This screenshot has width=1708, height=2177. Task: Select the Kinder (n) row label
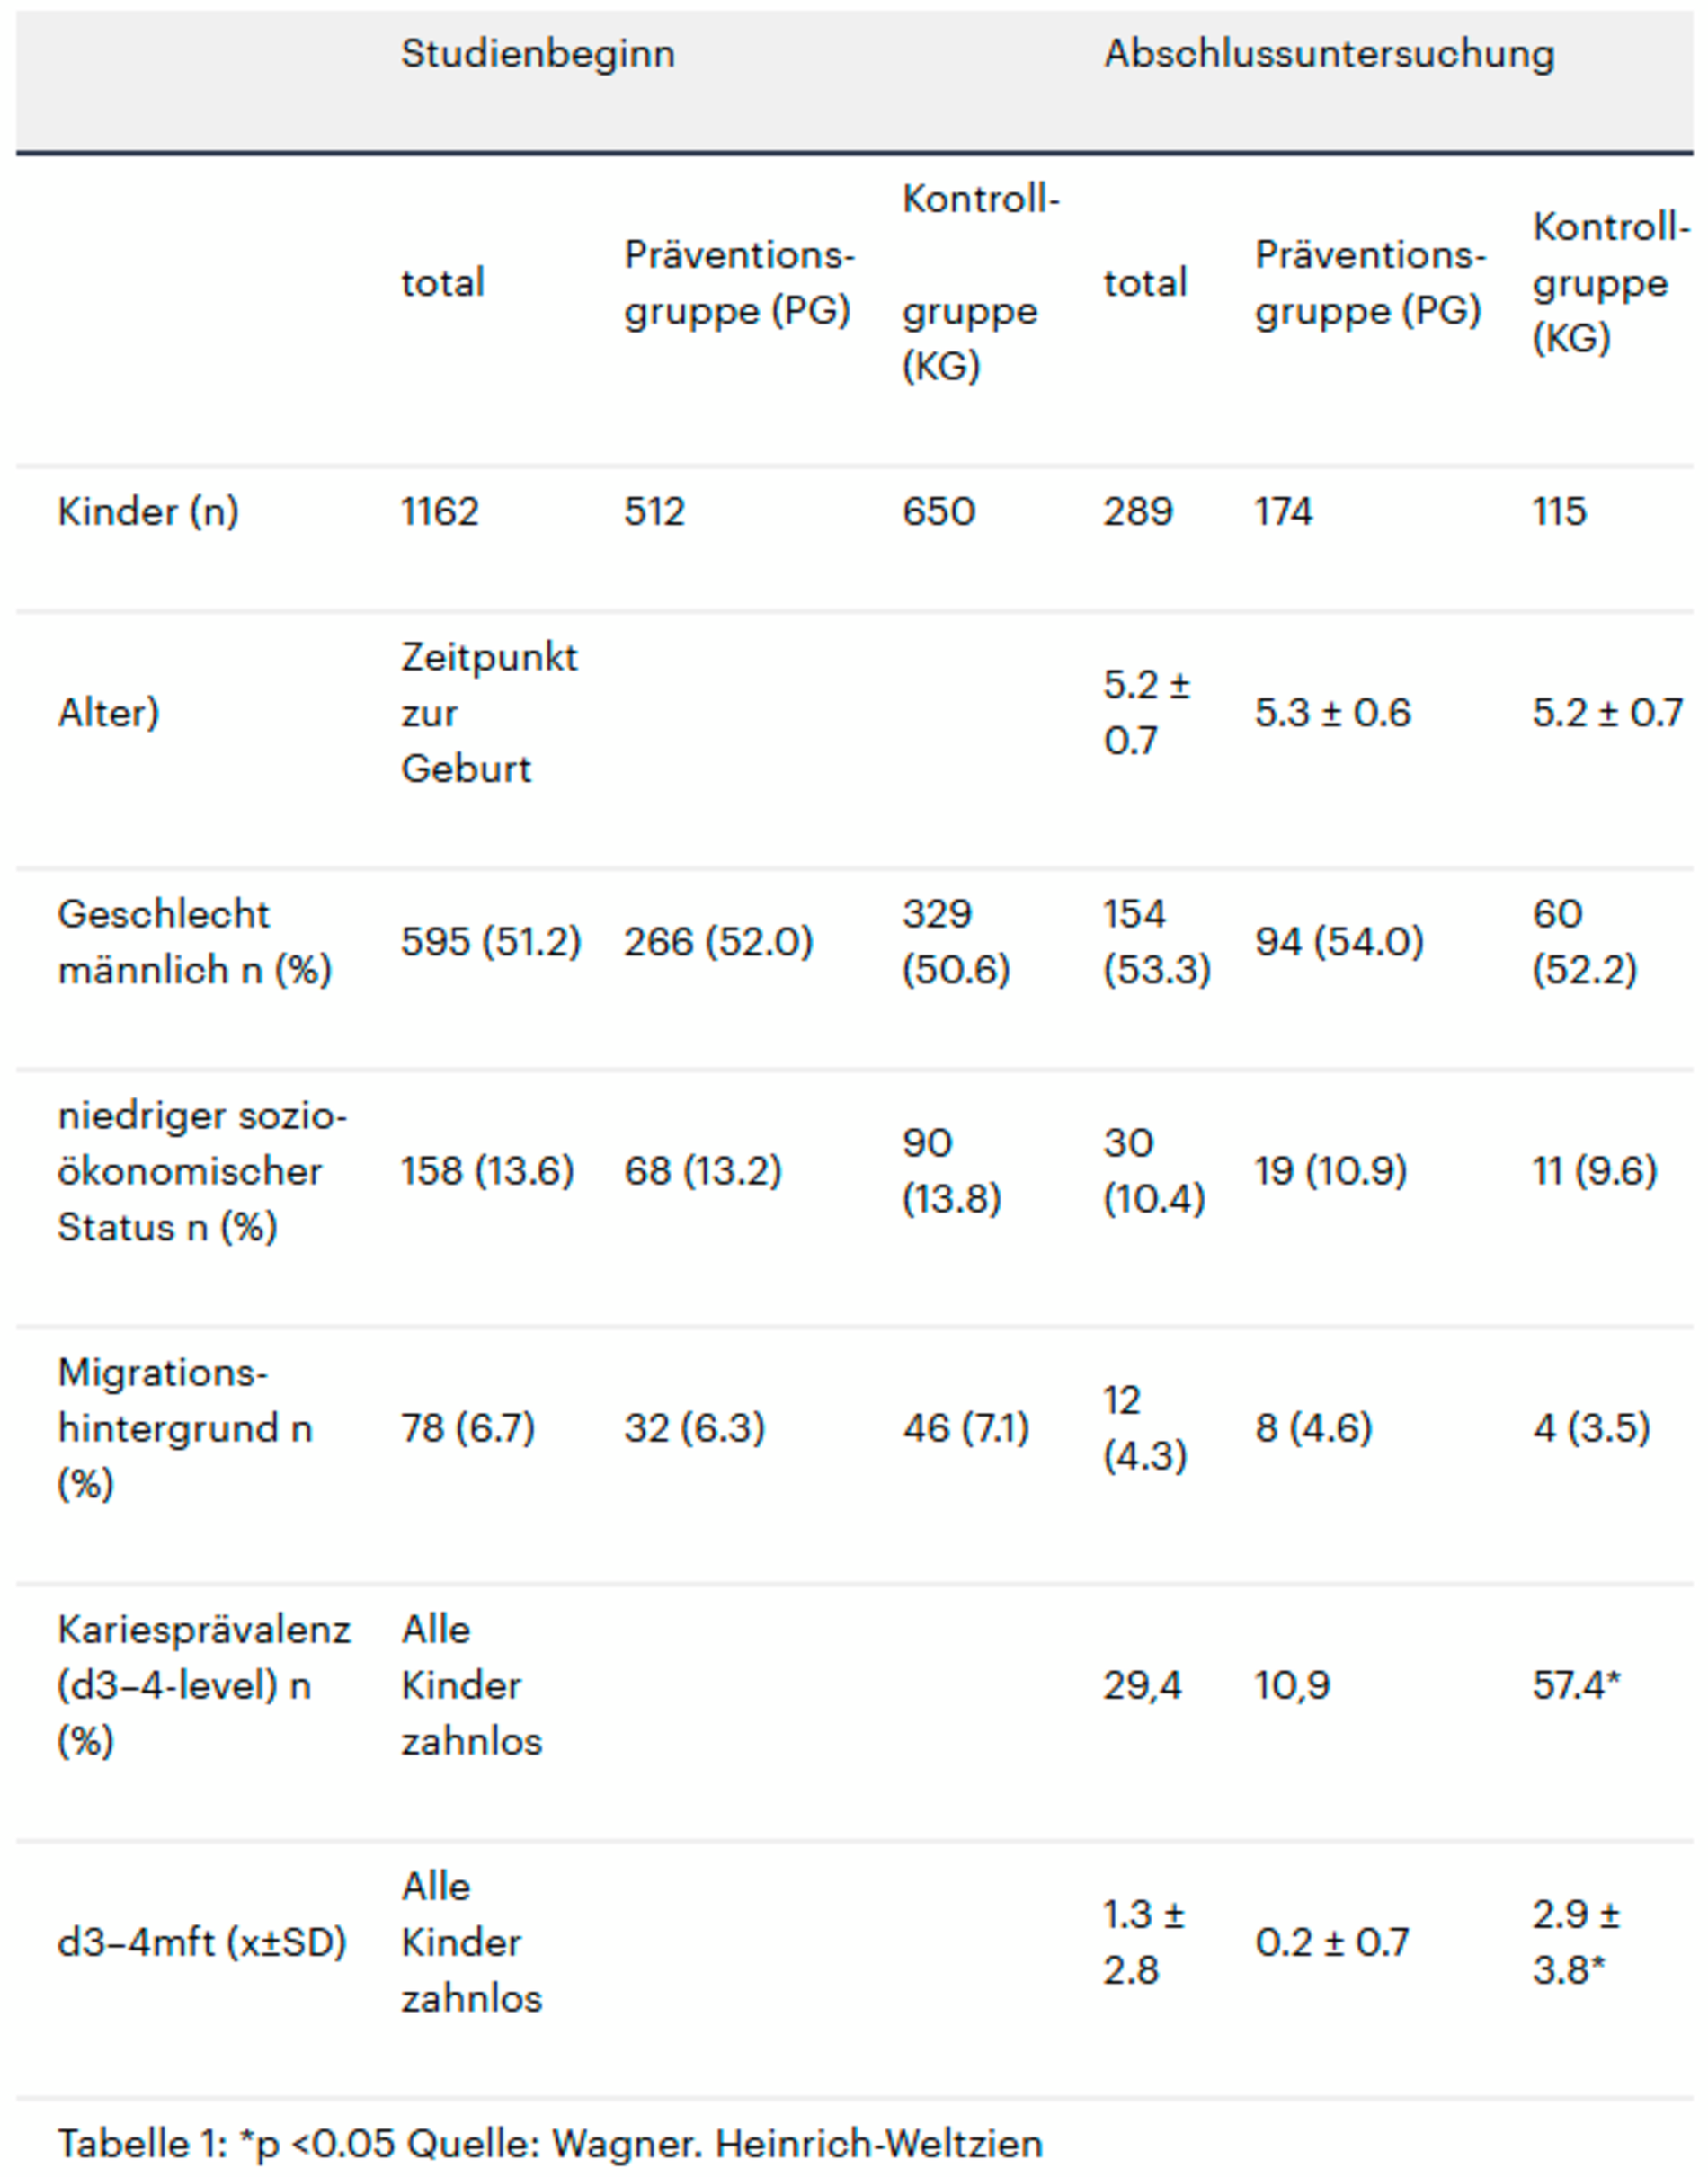pyautogui.click(x=148, y=512)
